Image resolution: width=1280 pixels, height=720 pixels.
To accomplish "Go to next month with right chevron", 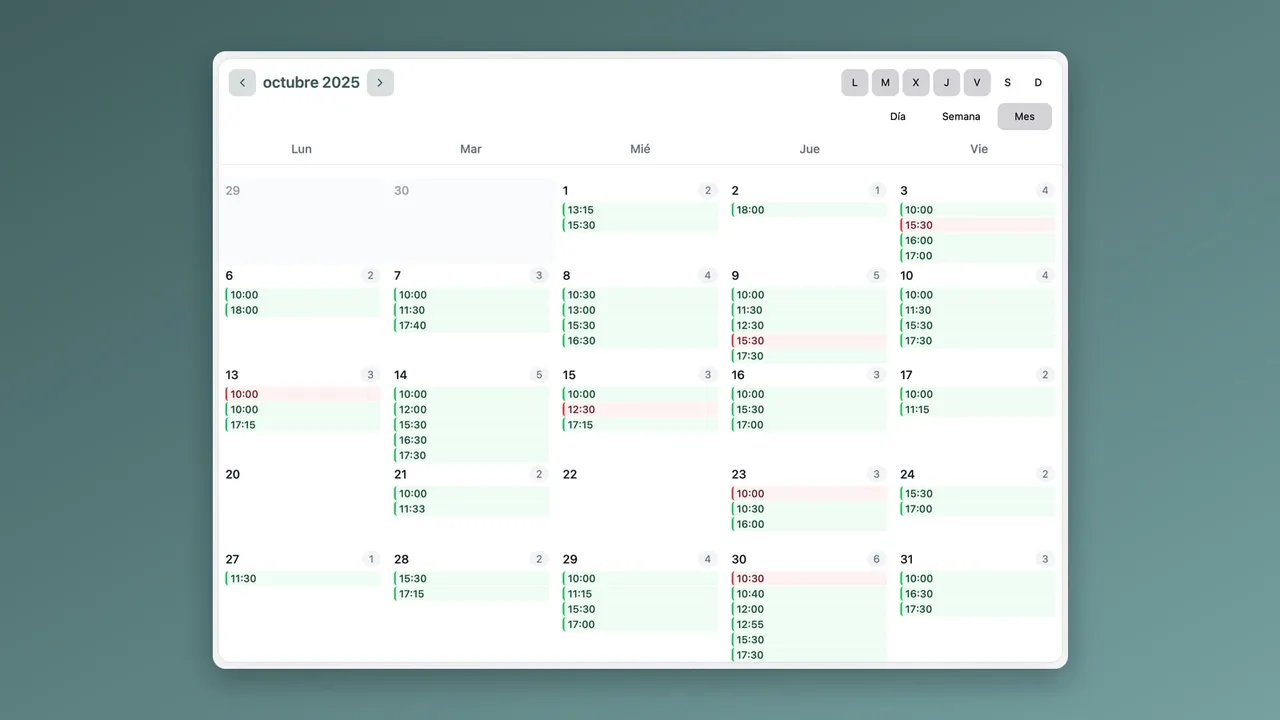I will [380, 83].
